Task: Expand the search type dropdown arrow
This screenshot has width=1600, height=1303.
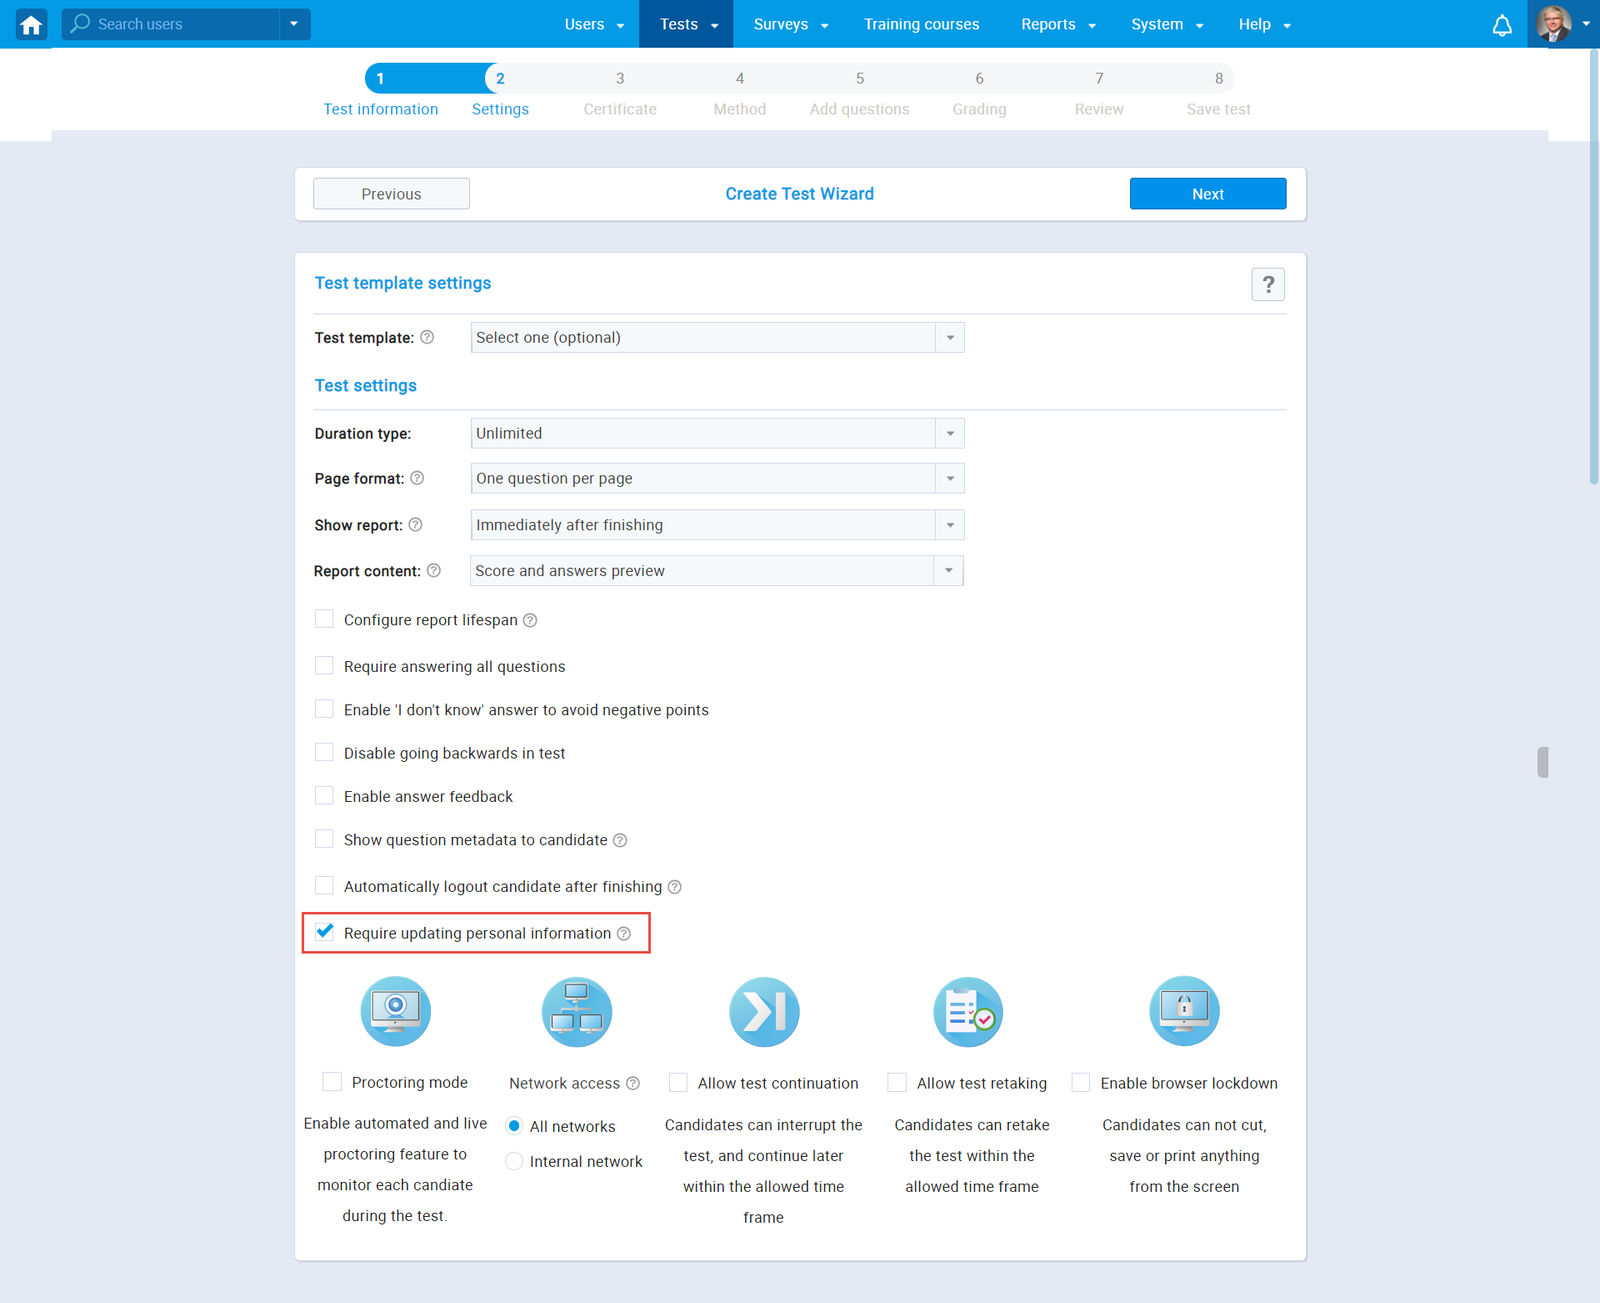Action: point(294,24)
